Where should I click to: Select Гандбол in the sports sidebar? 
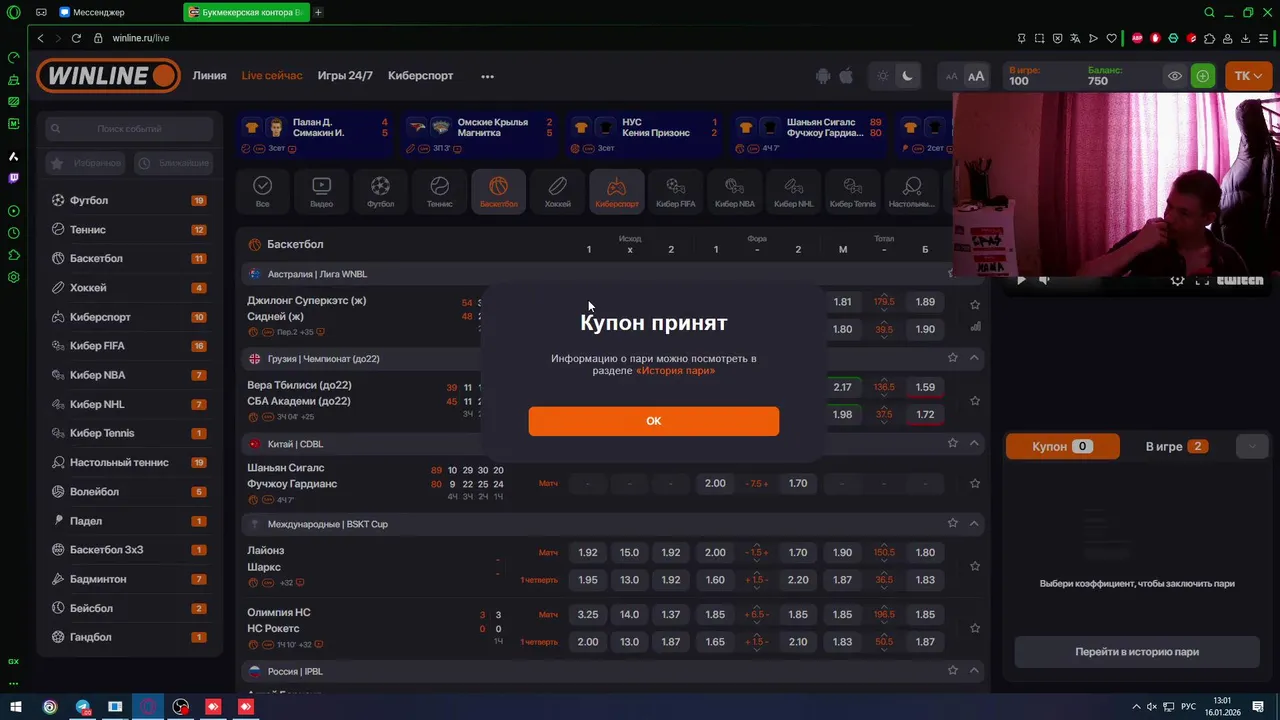point(129,637)
